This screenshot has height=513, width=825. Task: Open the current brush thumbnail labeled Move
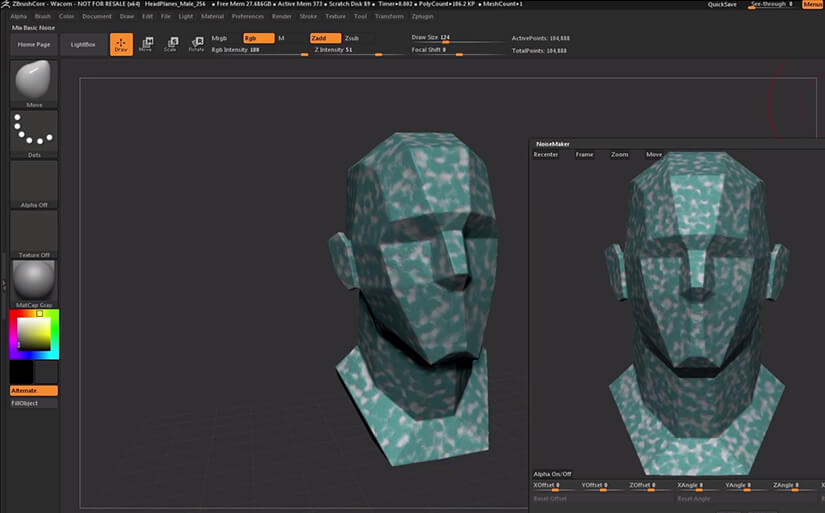point(34,84)
